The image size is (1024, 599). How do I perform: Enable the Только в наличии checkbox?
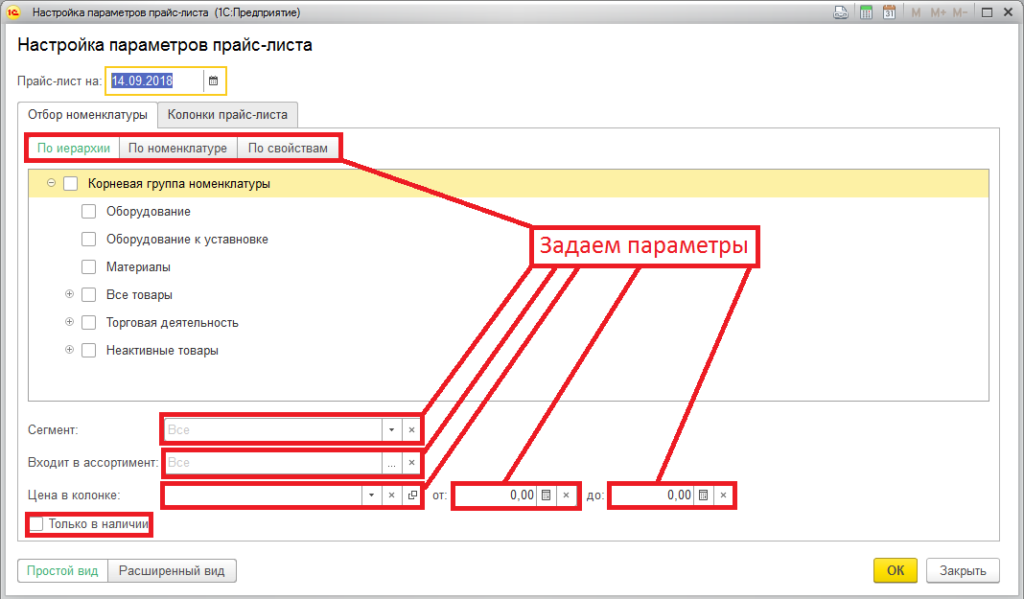tap(37, 523)
